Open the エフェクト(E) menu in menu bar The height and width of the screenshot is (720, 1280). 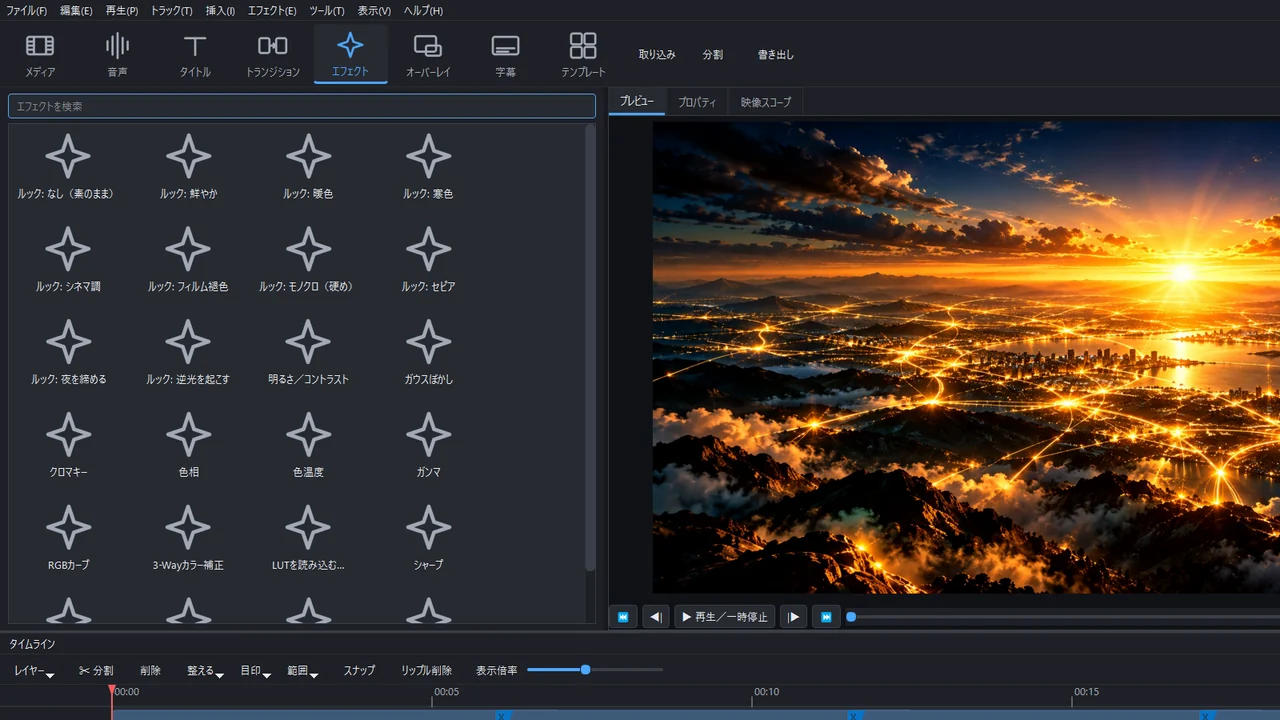272,10
